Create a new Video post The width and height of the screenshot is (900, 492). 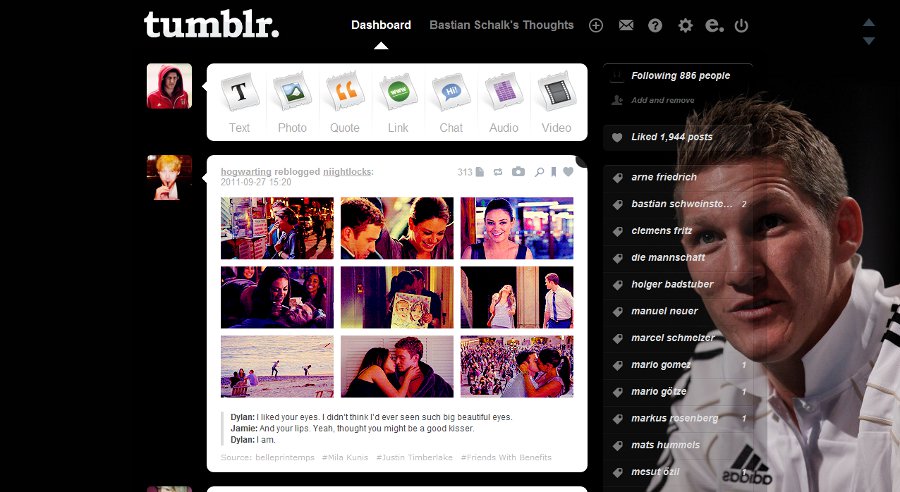(x=557, y=102)
